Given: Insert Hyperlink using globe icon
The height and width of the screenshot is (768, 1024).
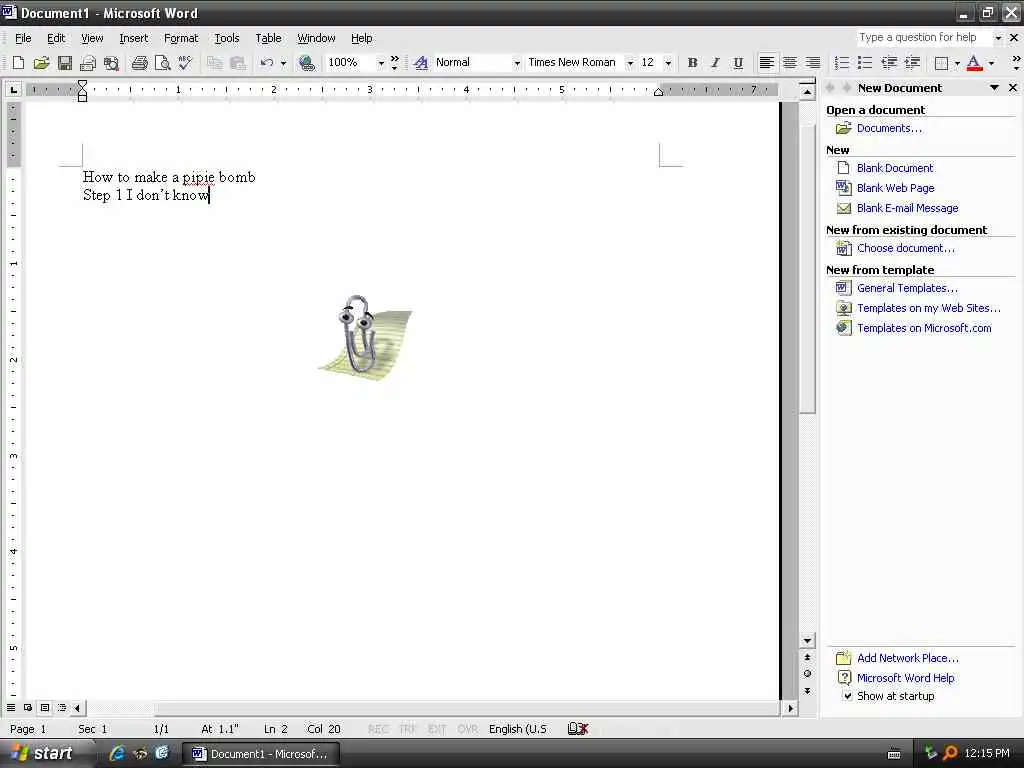Looking at the screenshot, I should 306,63.
